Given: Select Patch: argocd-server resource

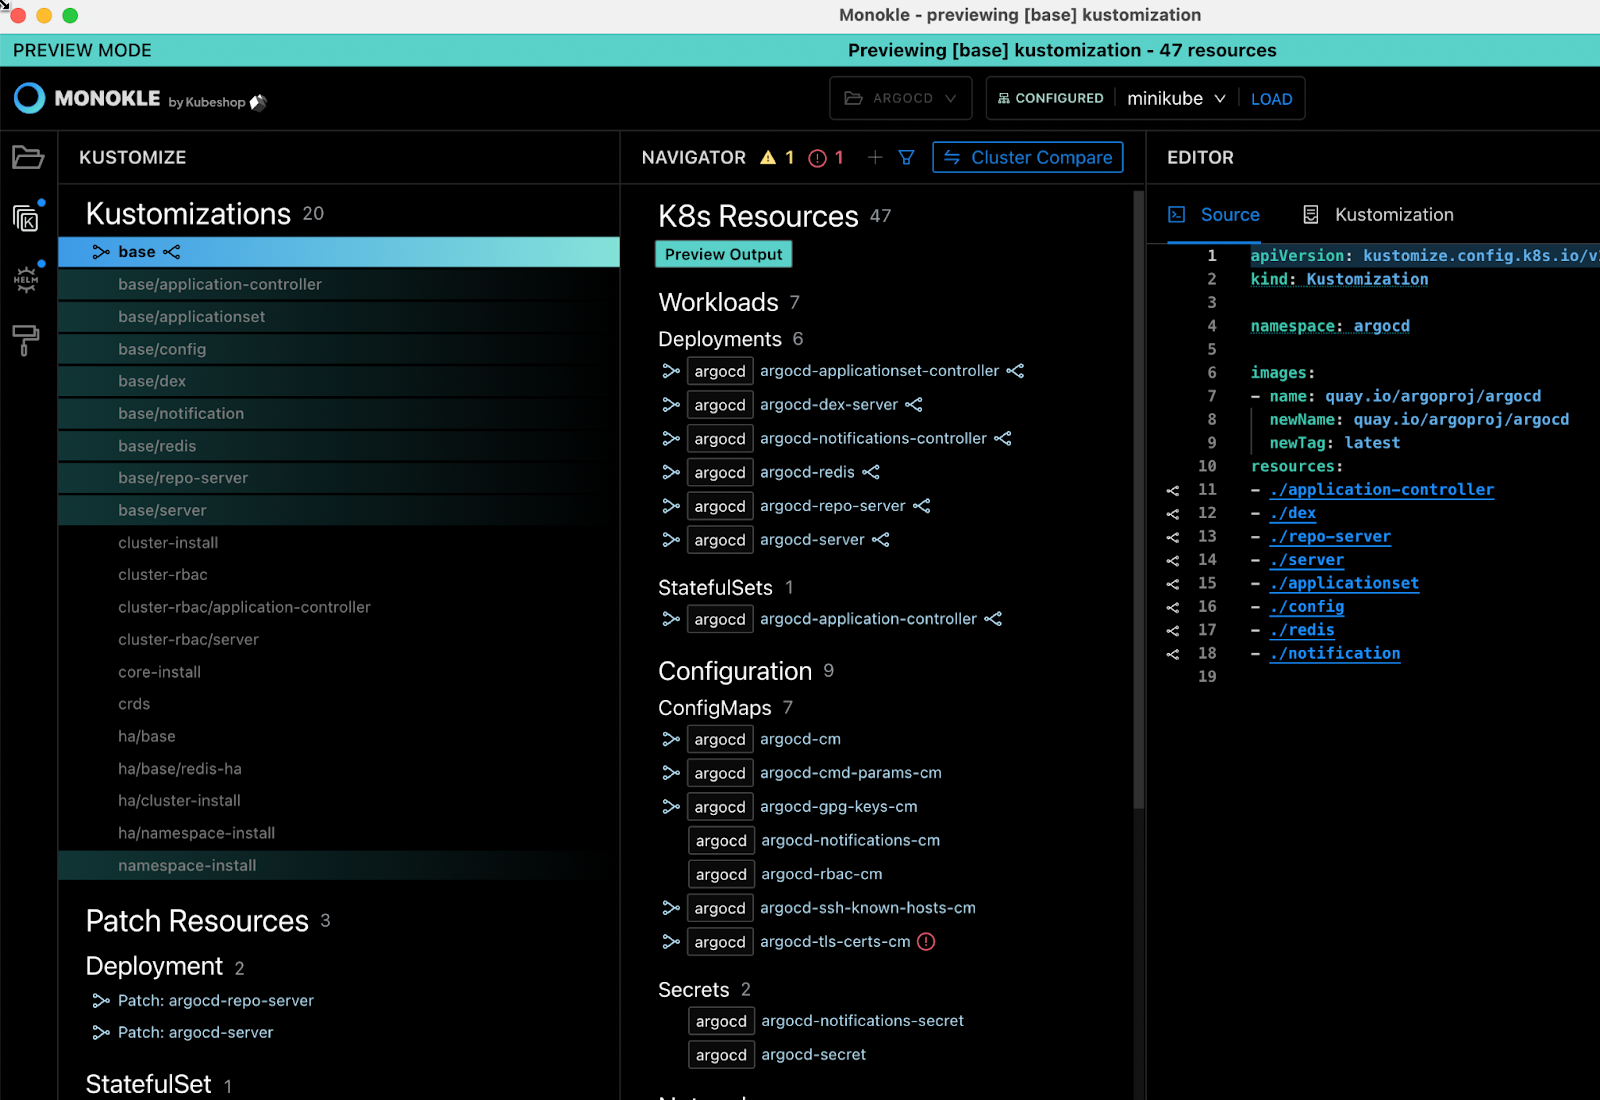Looking at the screenshot, I should (195, 1033).
